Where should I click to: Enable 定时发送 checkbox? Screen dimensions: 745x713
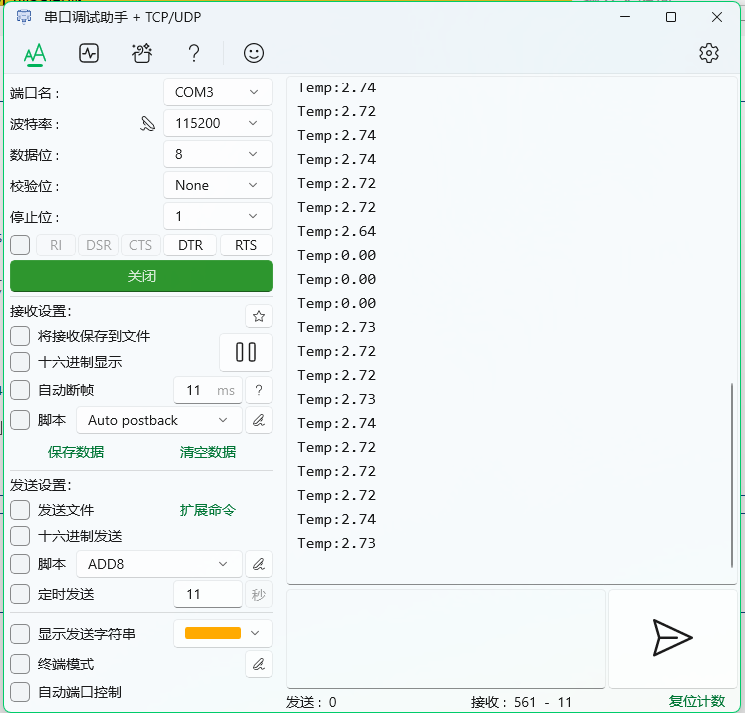pyautogui.click(x=20, y=594)
